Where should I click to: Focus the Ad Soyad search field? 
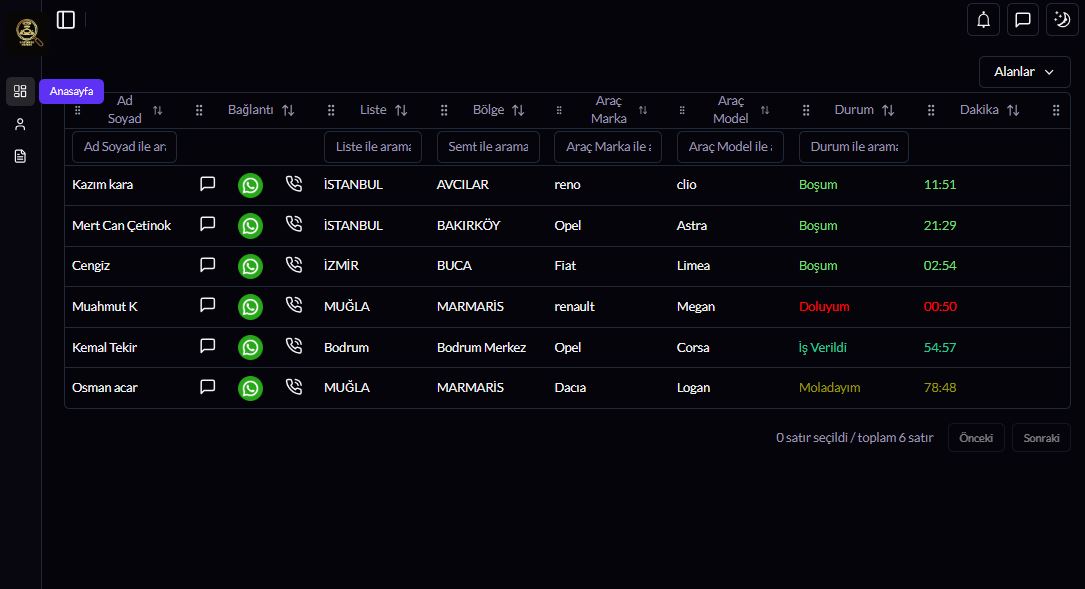click(124, 147)
